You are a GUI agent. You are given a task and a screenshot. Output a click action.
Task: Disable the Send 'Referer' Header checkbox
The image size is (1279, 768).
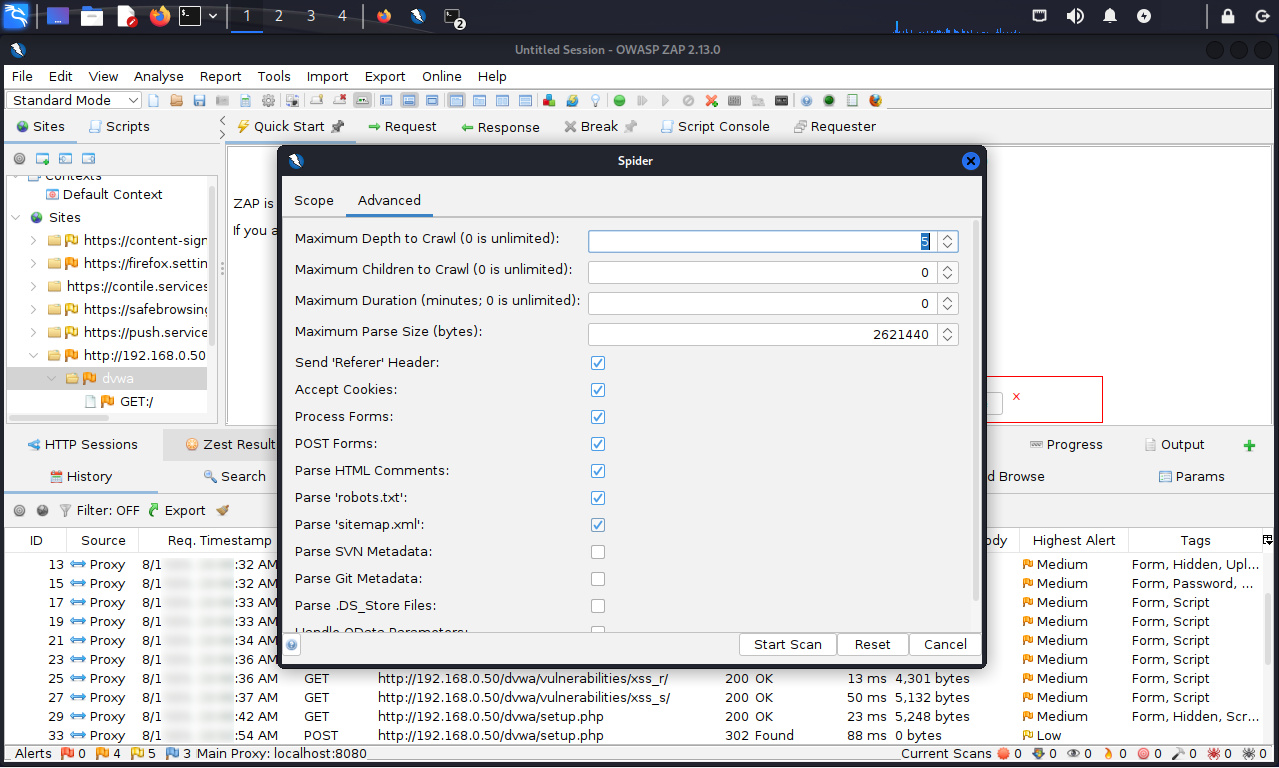click(598, 363)
